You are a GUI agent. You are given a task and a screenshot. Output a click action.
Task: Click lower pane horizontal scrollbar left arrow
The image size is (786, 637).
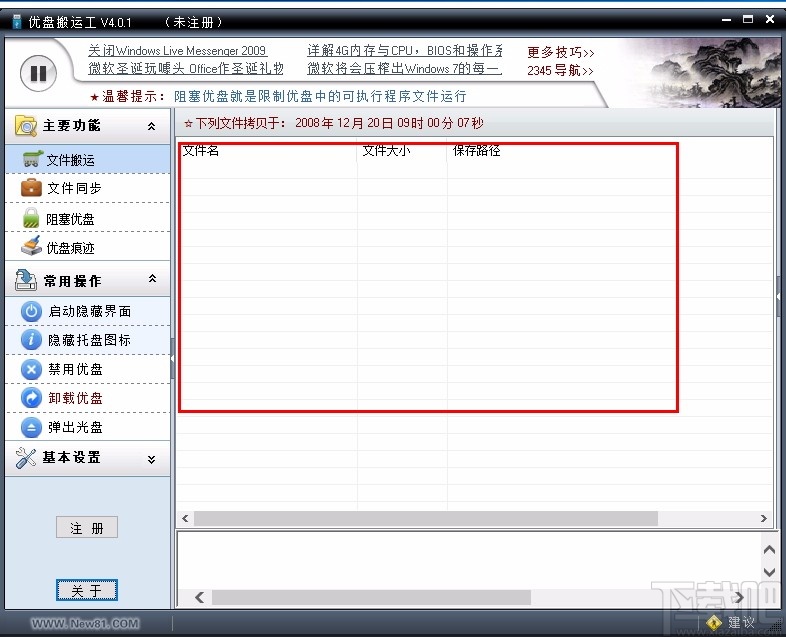pos(200,597)
